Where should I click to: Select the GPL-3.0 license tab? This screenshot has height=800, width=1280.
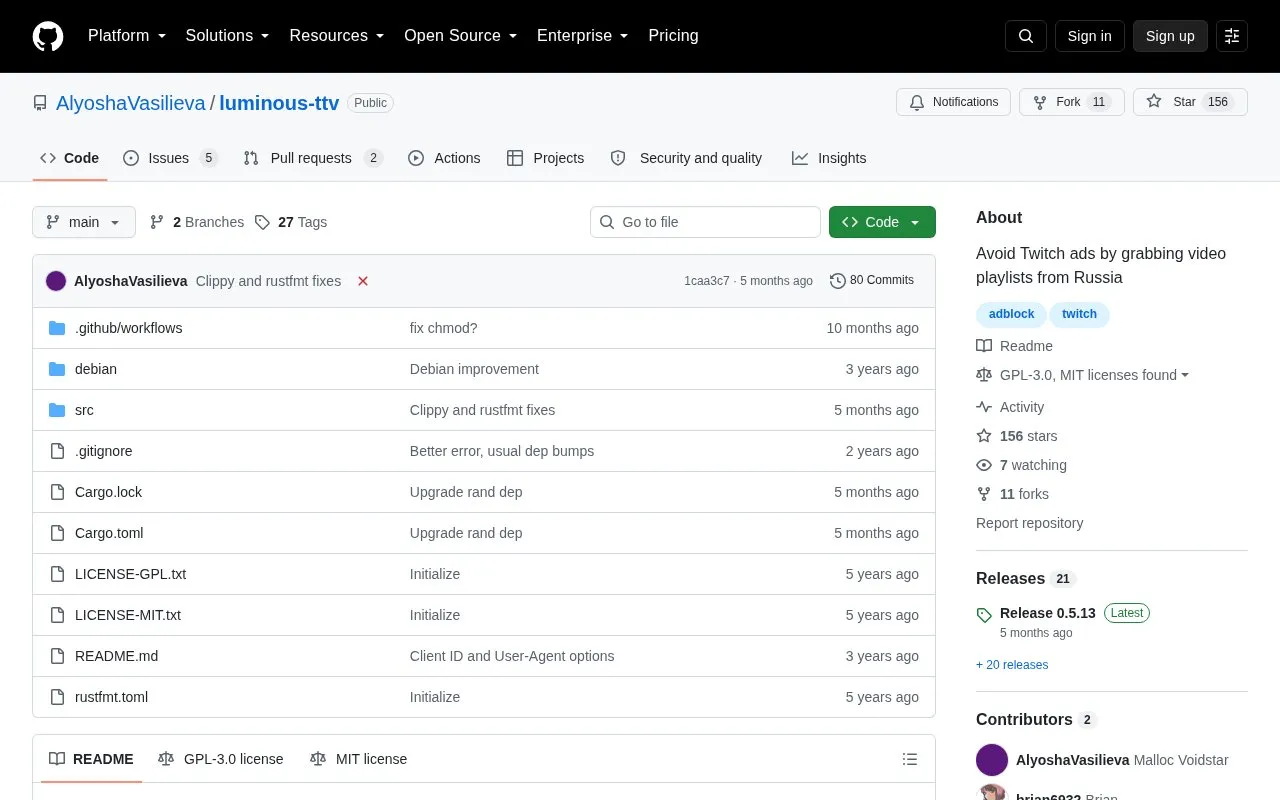221,759
